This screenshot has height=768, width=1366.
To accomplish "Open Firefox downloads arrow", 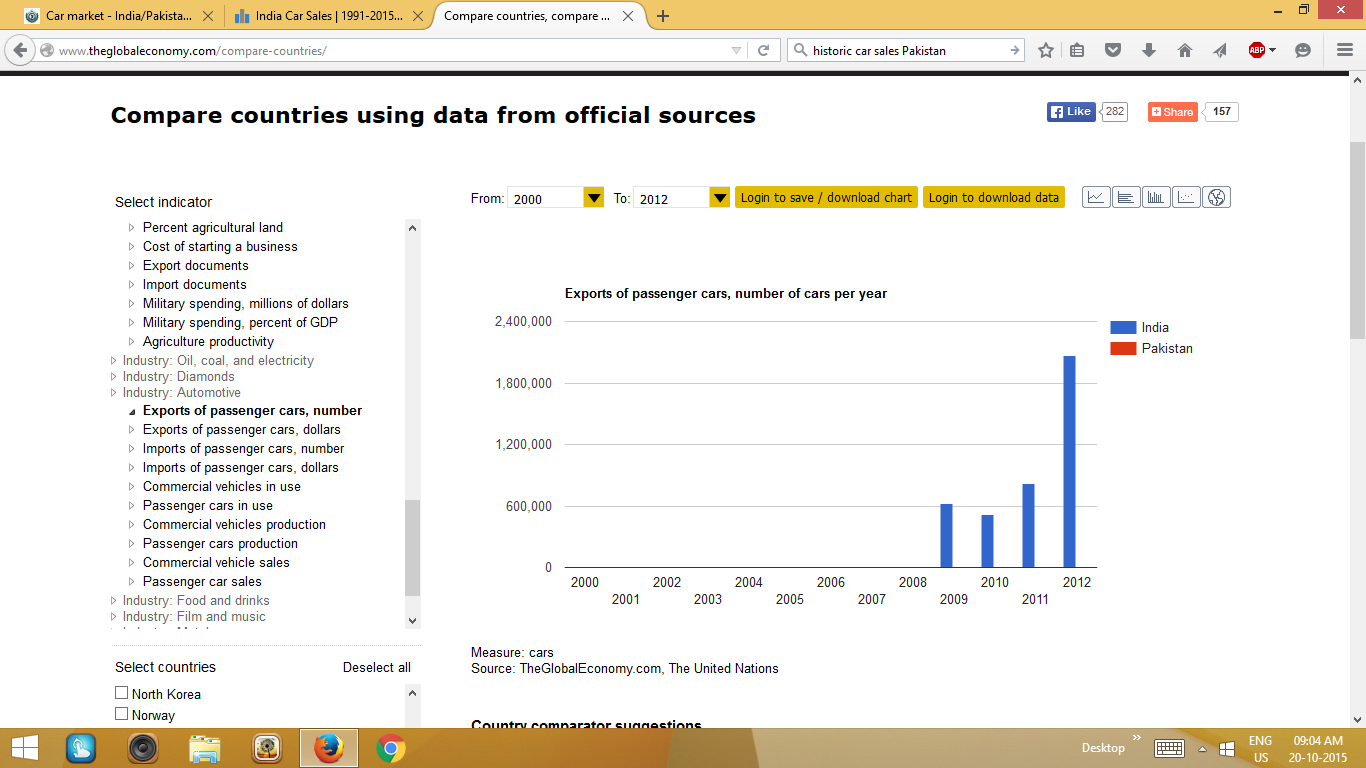I will (x=1148, y=50).
